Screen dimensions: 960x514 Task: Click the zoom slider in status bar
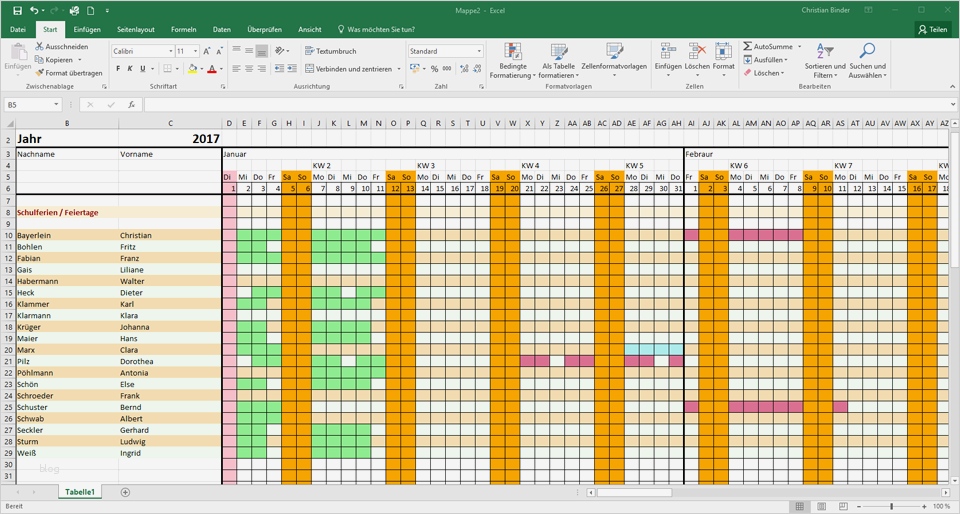click(x=891, y=507)
